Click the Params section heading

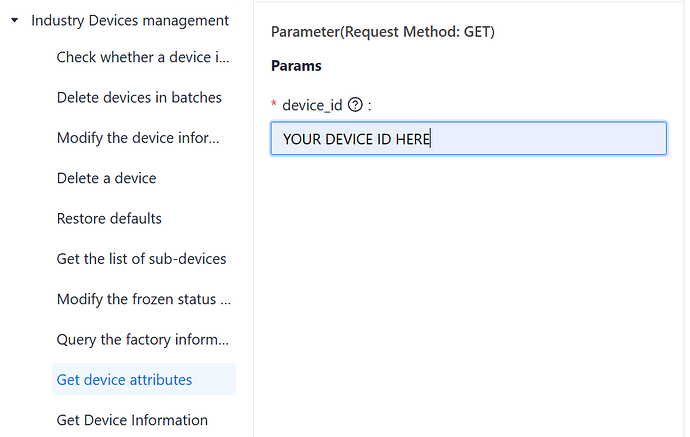click(x=296, y=67)
